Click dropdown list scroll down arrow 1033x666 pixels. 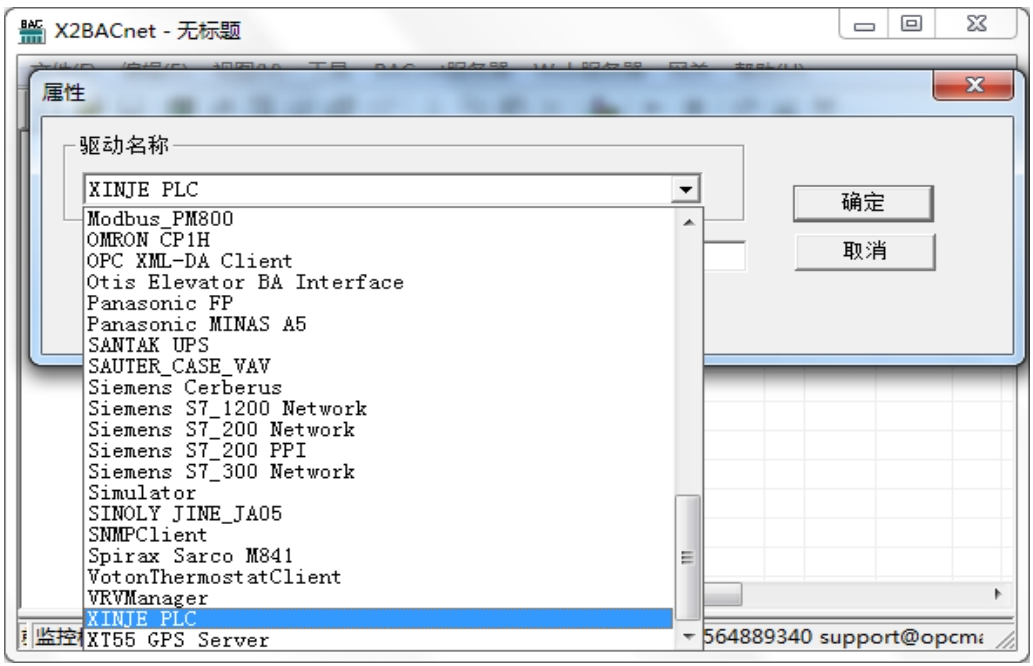click(688, 636)
